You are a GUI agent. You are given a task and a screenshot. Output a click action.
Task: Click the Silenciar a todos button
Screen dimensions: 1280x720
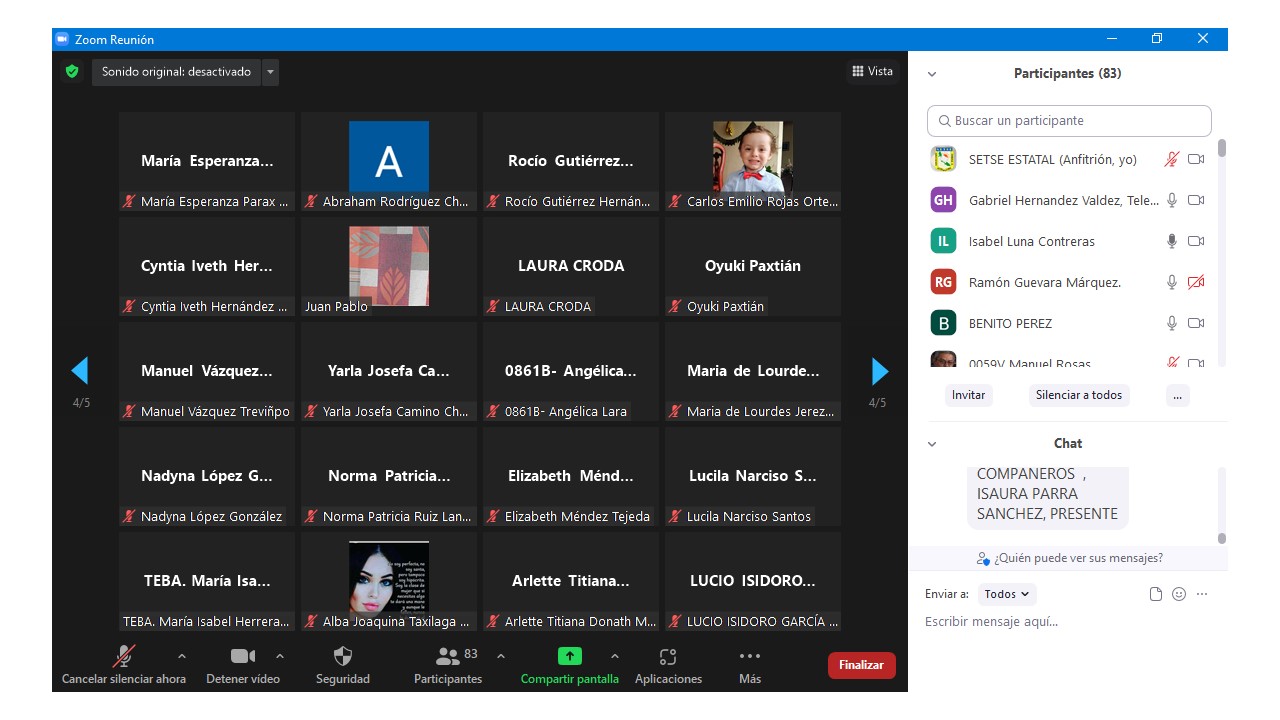coord(1078,395)
